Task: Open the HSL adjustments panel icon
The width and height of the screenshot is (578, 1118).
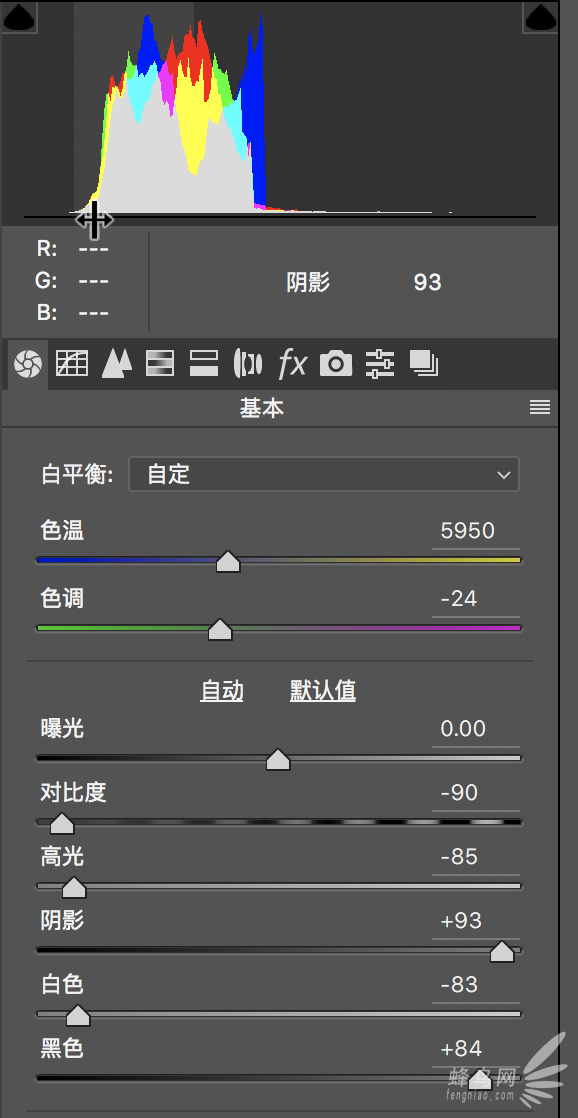Action: (x=160, y=364)
